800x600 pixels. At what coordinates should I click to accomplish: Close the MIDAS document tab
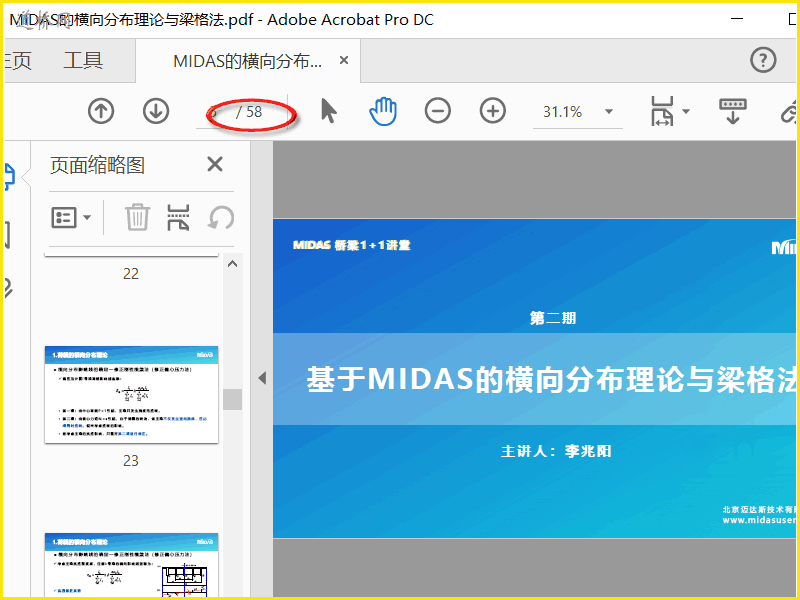pyautogui.click(x=344, y=60)
